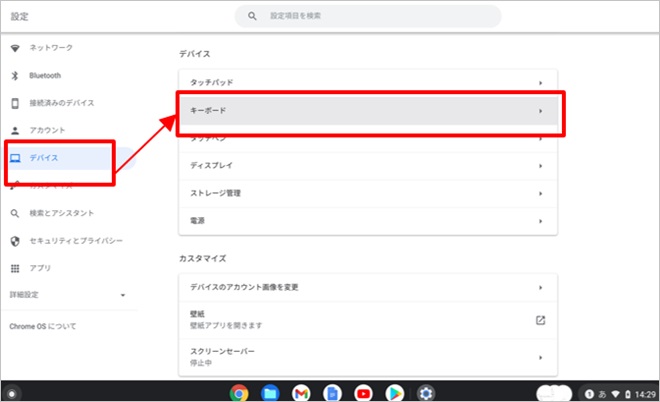660x402 pixels.
Task: Open ストレージ管理 submenu arrow
Action: pyautogui.click(x=540, y=193)
